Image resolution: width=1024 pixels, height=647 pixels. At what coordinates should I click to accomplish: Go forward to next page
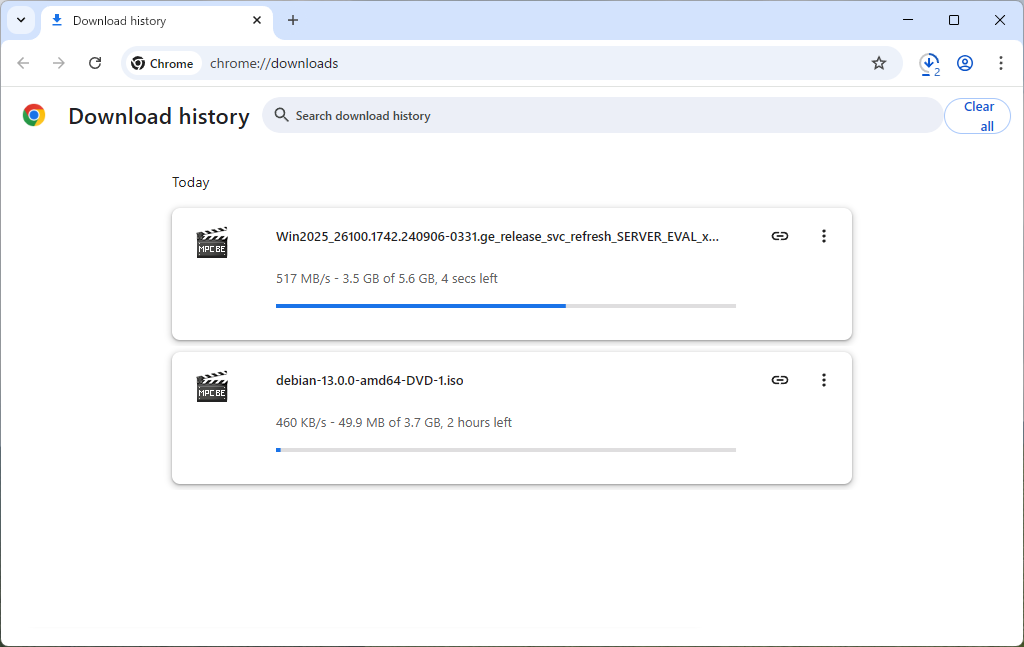(x=59, y=63)
